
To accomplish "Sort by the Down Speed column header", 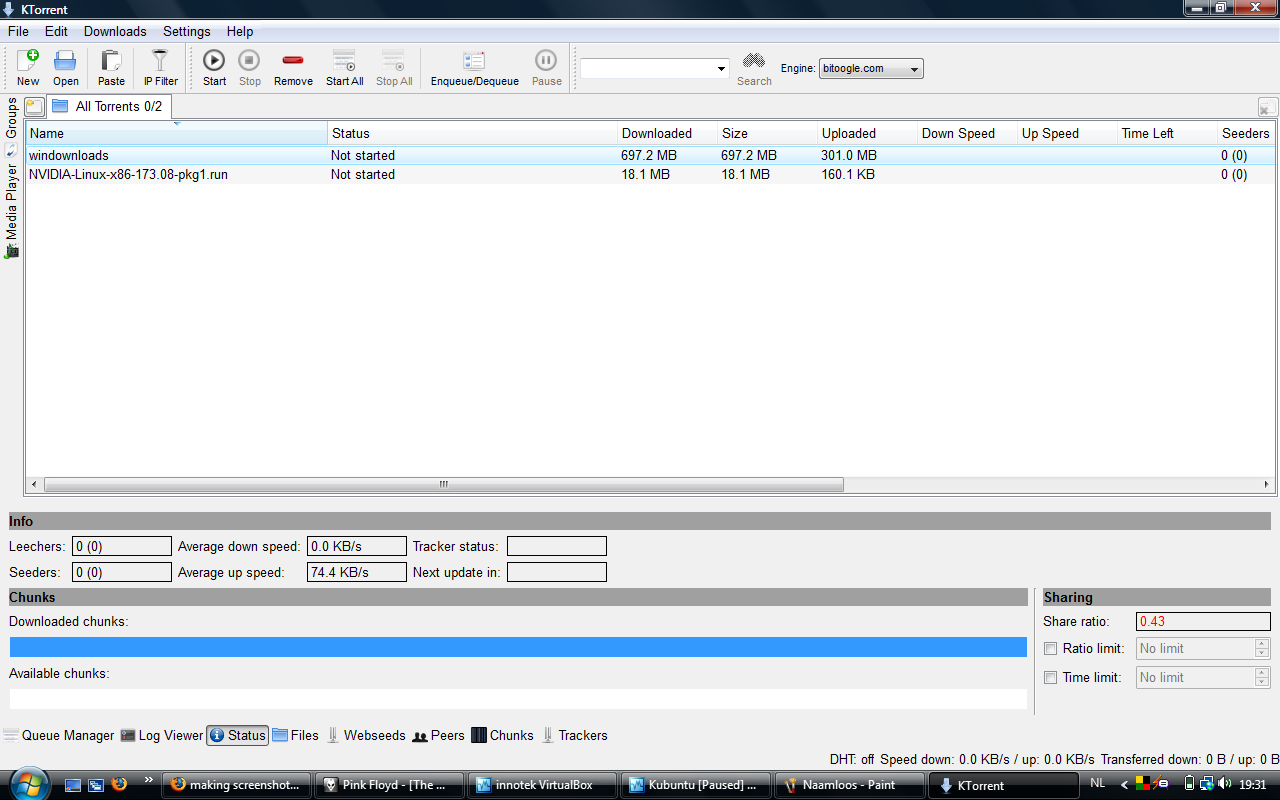I will click(x=967, y=133).
